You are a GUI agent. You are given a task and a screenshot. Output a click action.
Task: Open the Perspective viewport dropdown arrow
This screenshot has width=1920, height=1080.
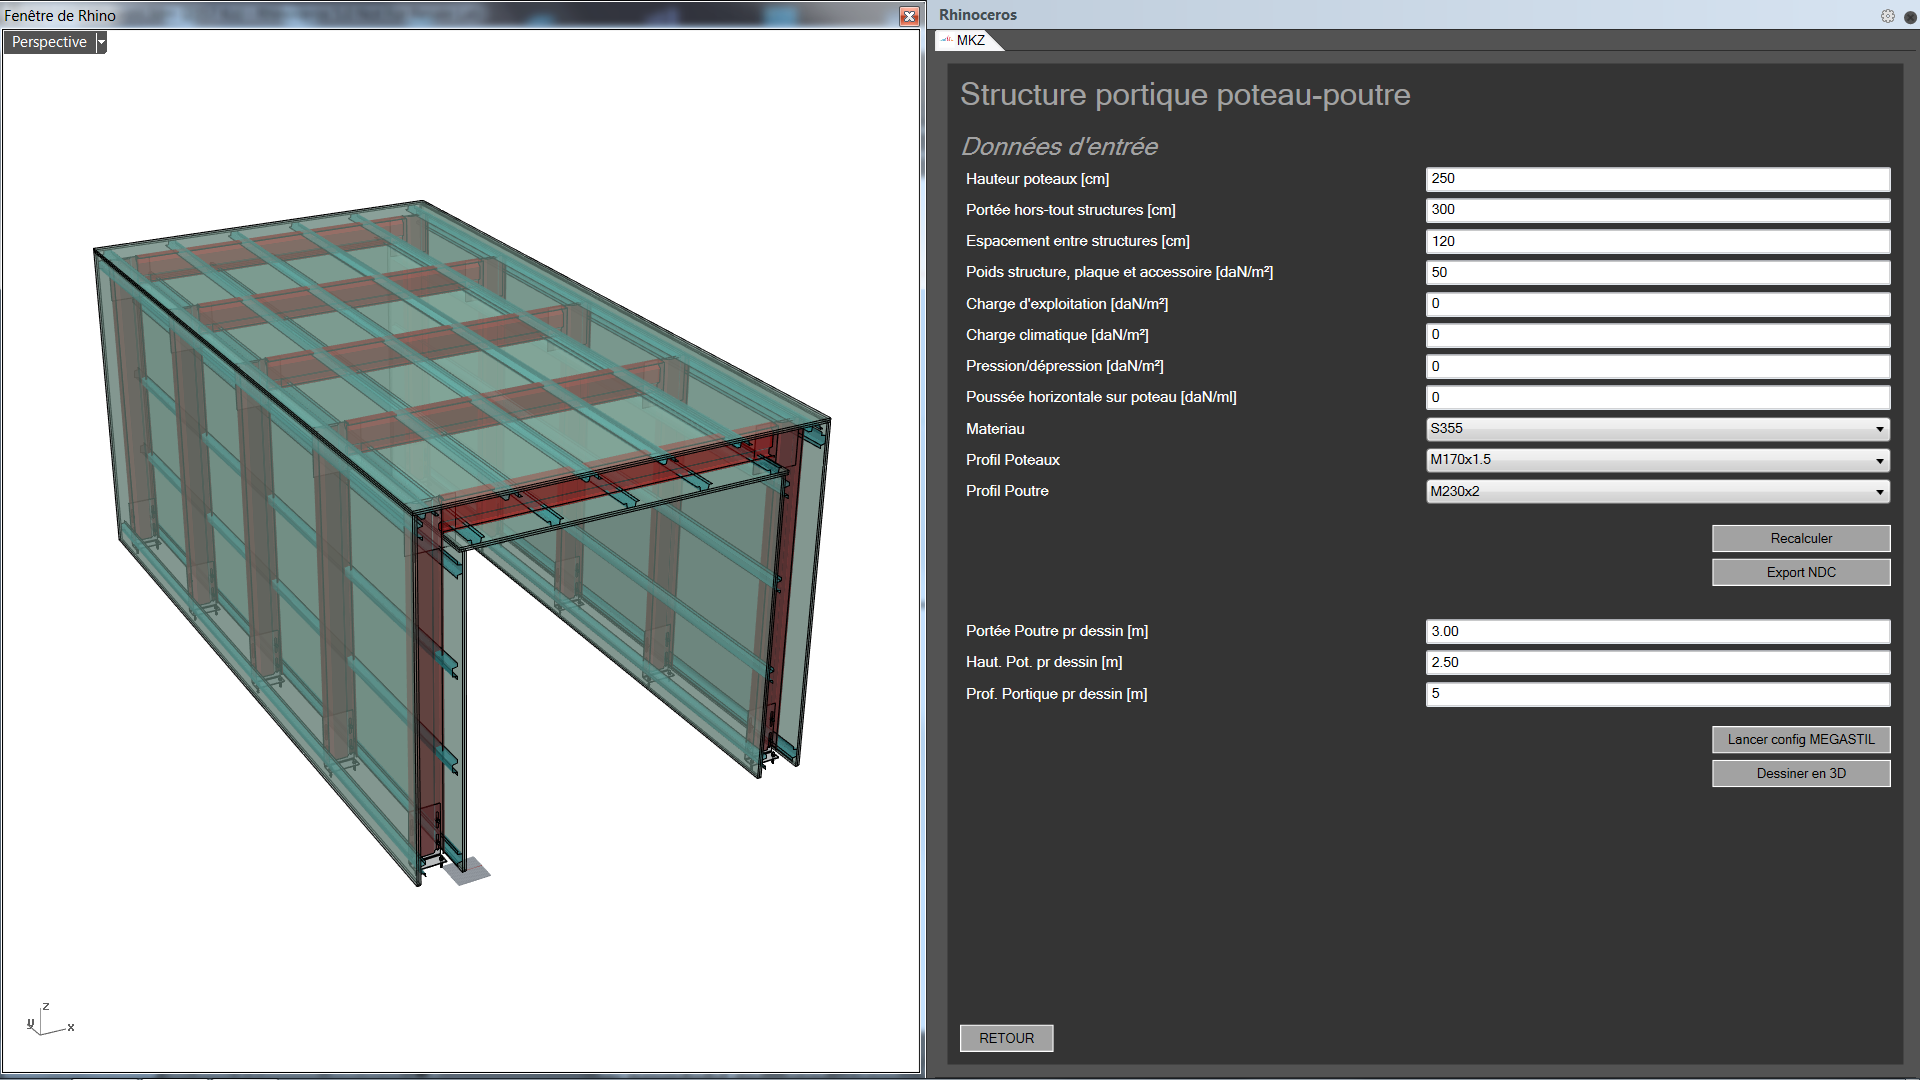click(x=101, y=42)
